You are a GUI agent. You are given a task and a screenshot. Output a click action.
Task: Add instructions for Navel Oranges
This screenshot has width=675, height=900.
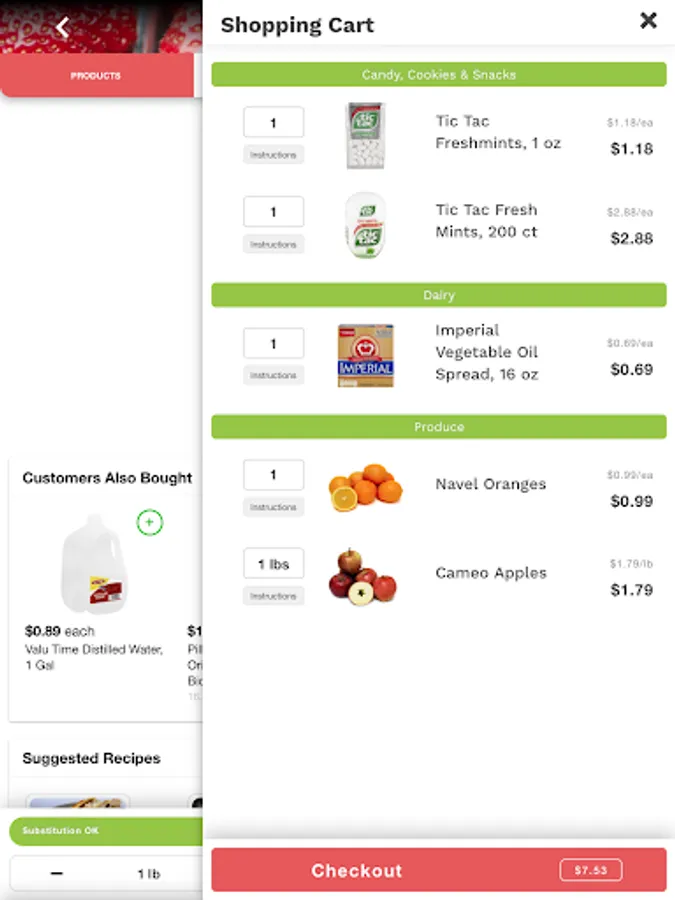point(273,507)
